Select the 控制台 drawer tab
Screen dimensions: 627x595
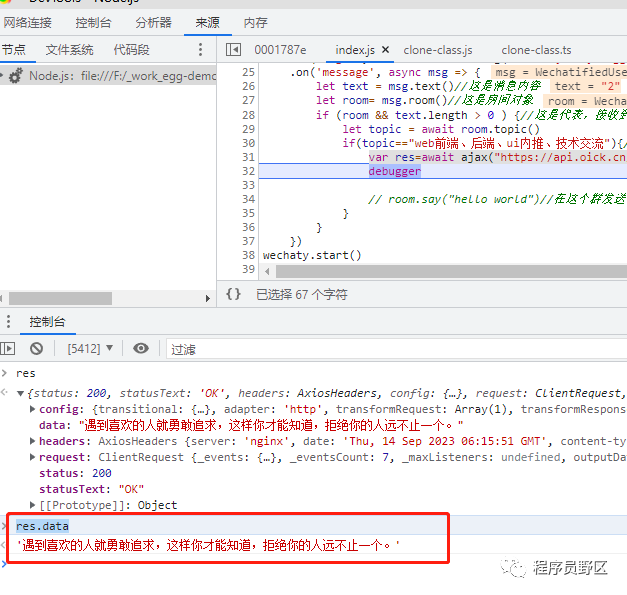coord(47,321)
